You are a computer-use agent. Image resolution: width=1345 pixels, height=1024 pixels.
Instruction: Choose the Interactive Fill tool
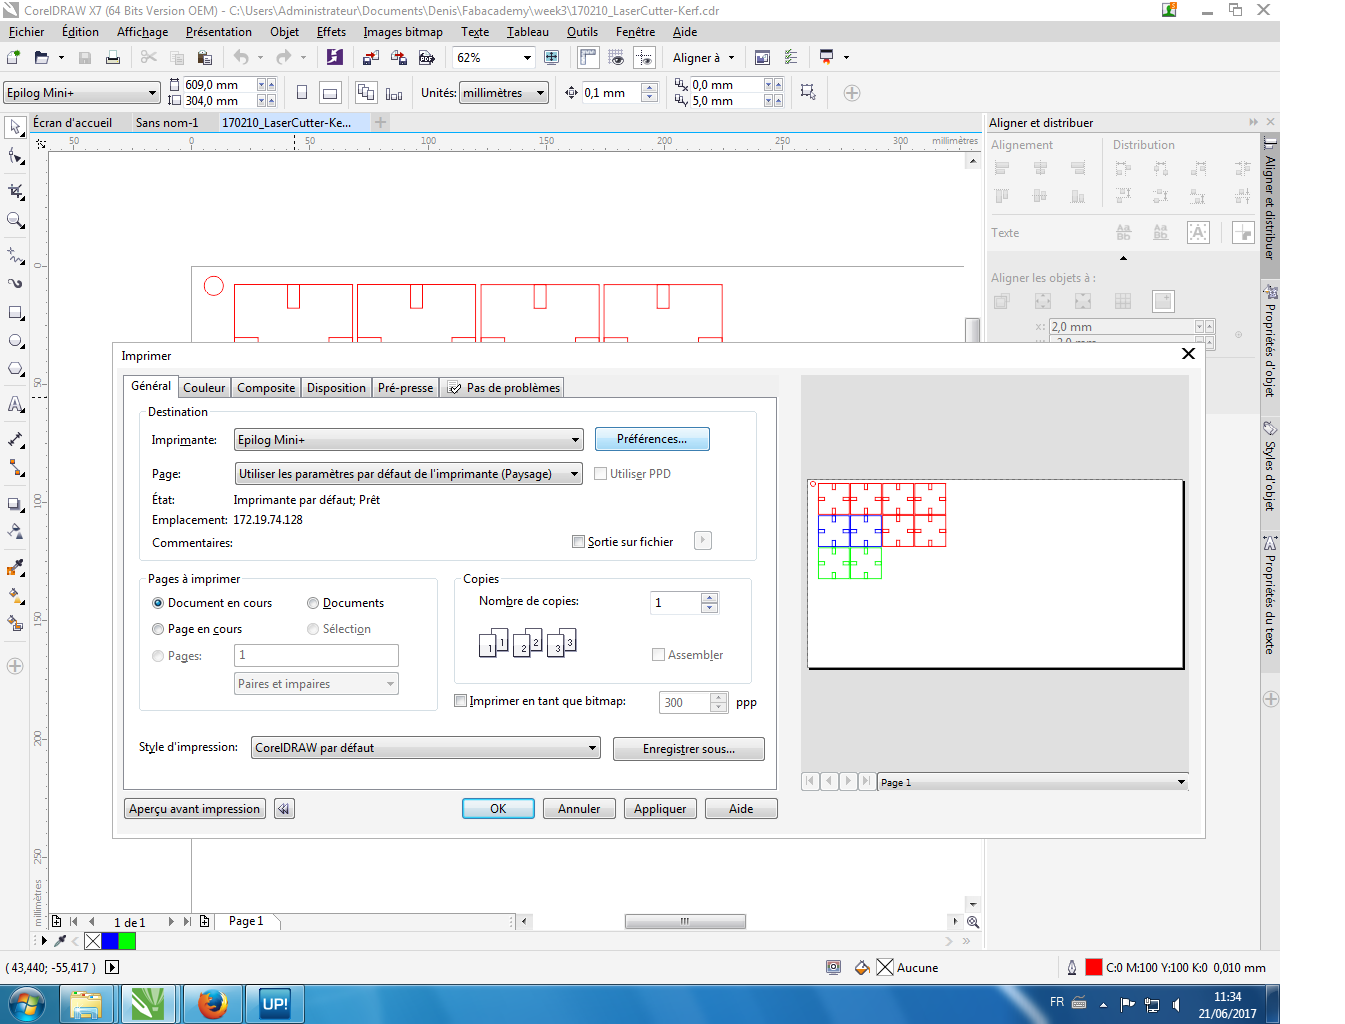tap(15, 596)
